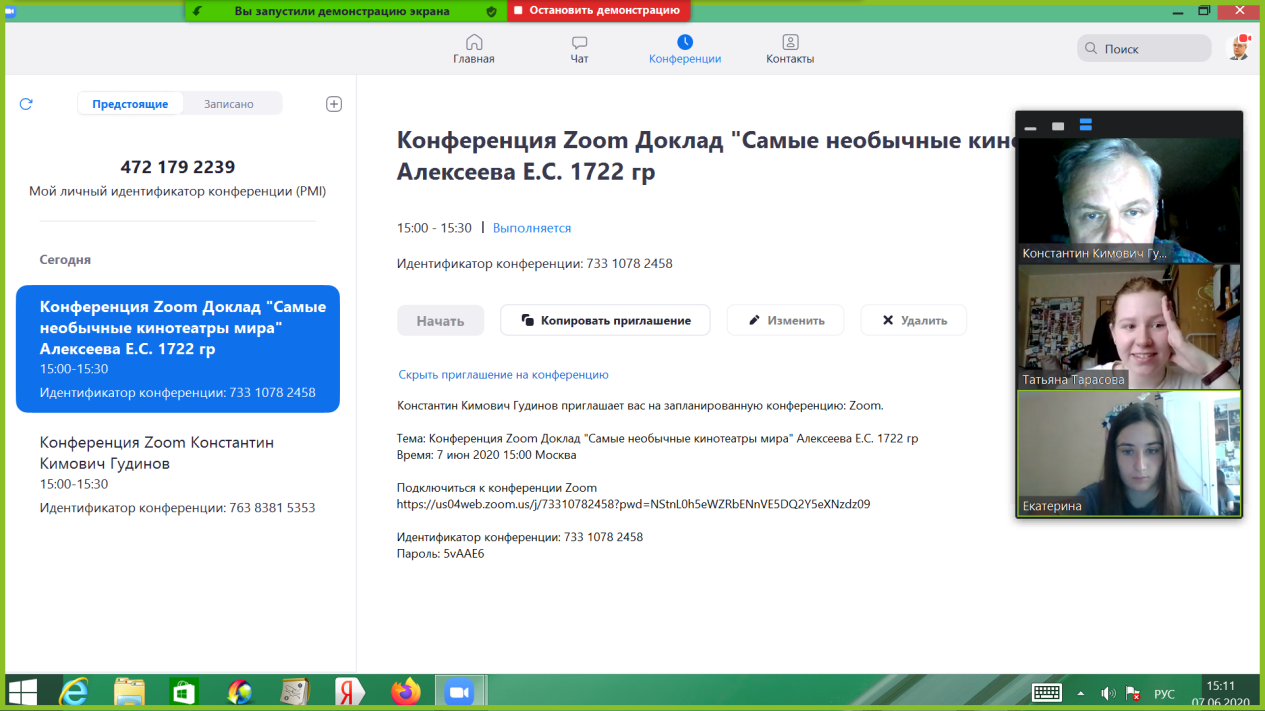The image size is (1265, 711).
Task: Copy invitation with Копировать приглашение
Action: 605,320
